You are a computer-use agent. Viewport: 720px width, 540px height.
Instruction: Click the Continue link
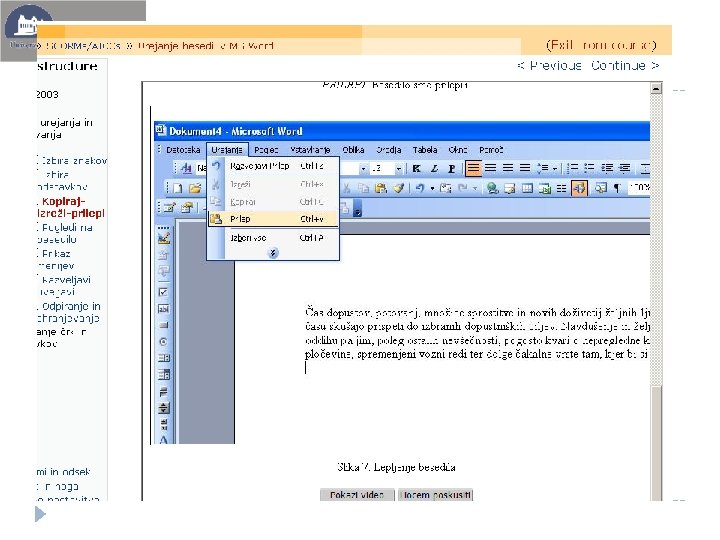point(625,66)
